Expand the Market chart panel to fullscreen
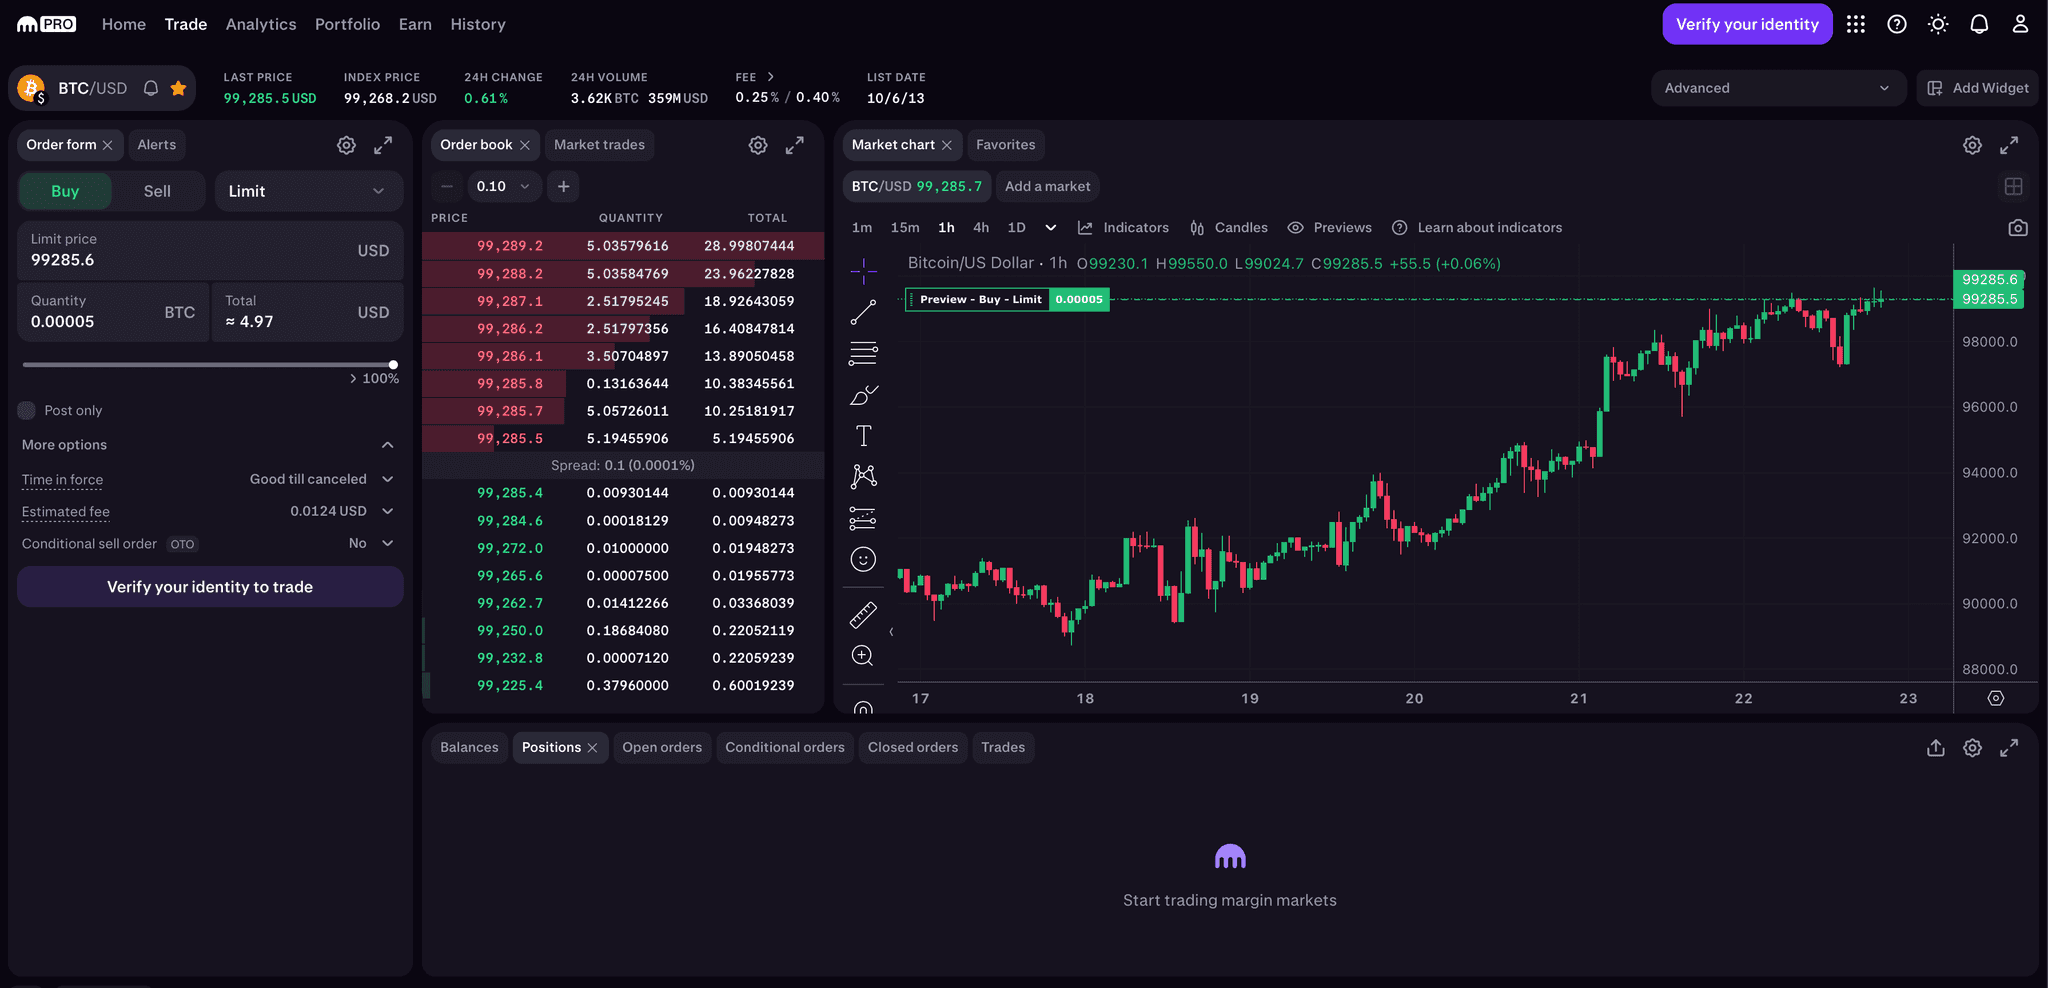Viewport: 2048px width, 988px height. [x=2009, y=145]
